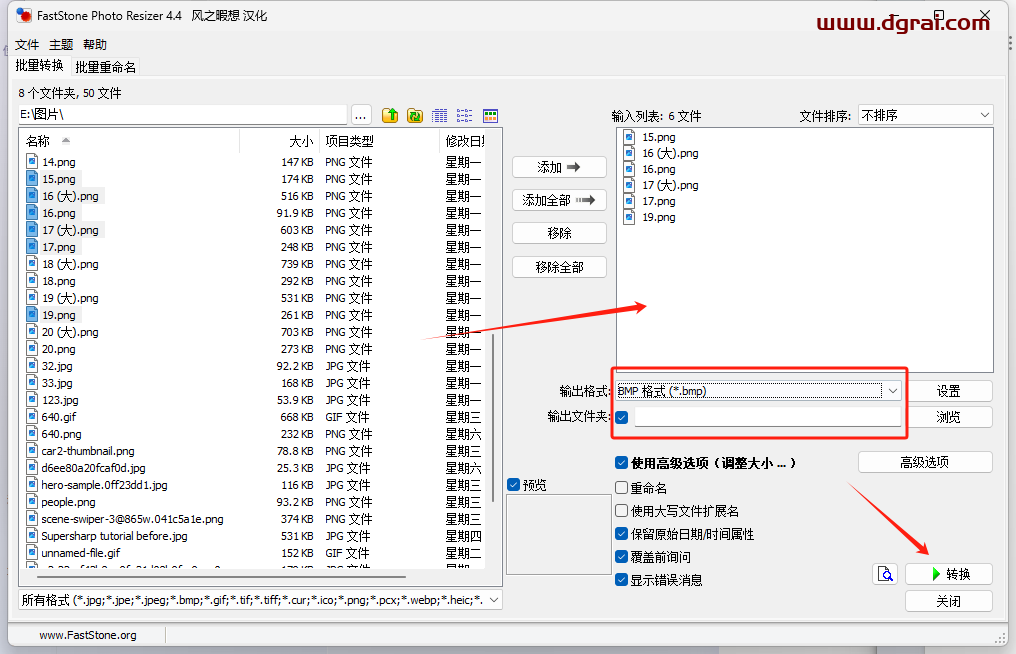Screen dimensions: 1016x654
Task: Click the folder path input field
Action: (x=183, y=115)
